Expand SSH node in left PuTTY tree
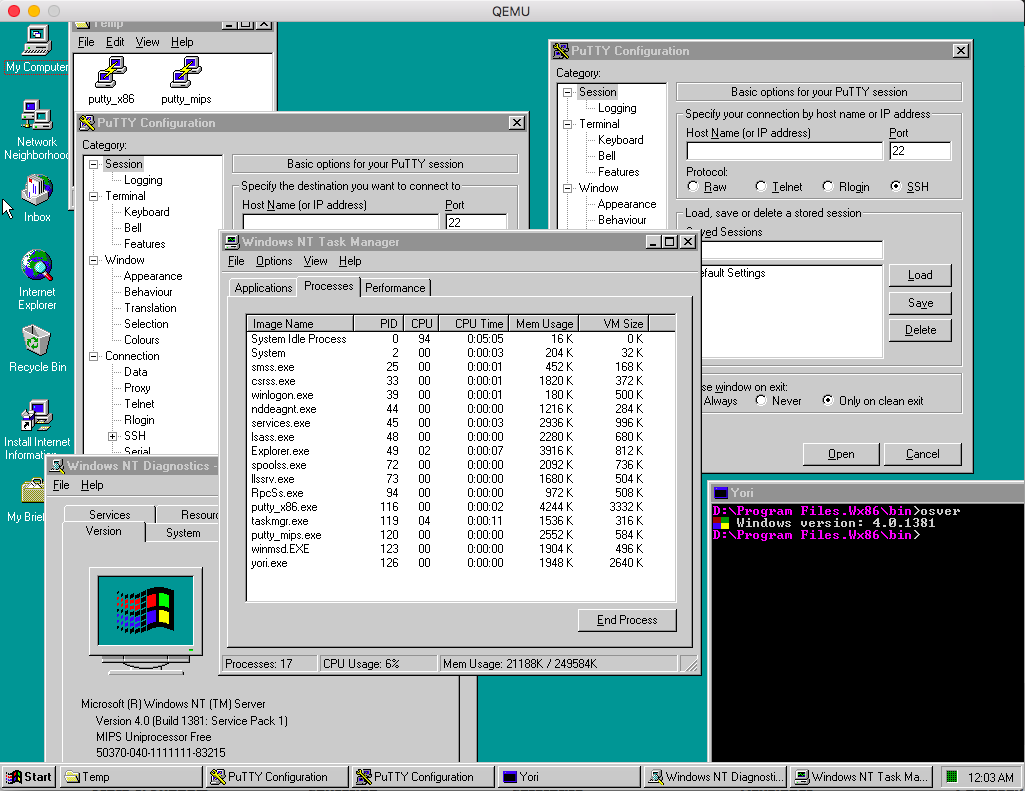1025x791 pixels. [112, 436]
